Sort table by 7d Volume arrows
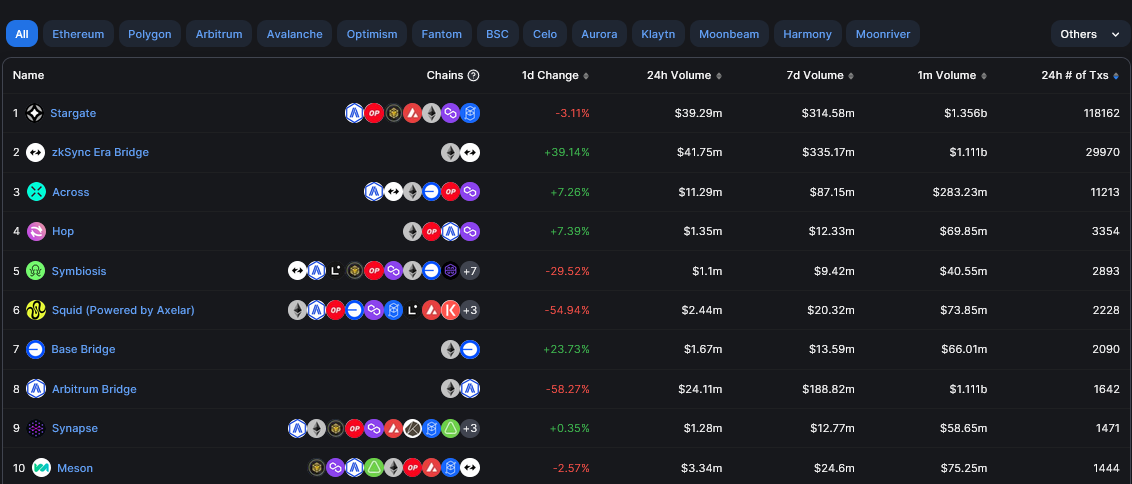 (x=851, y=76)
